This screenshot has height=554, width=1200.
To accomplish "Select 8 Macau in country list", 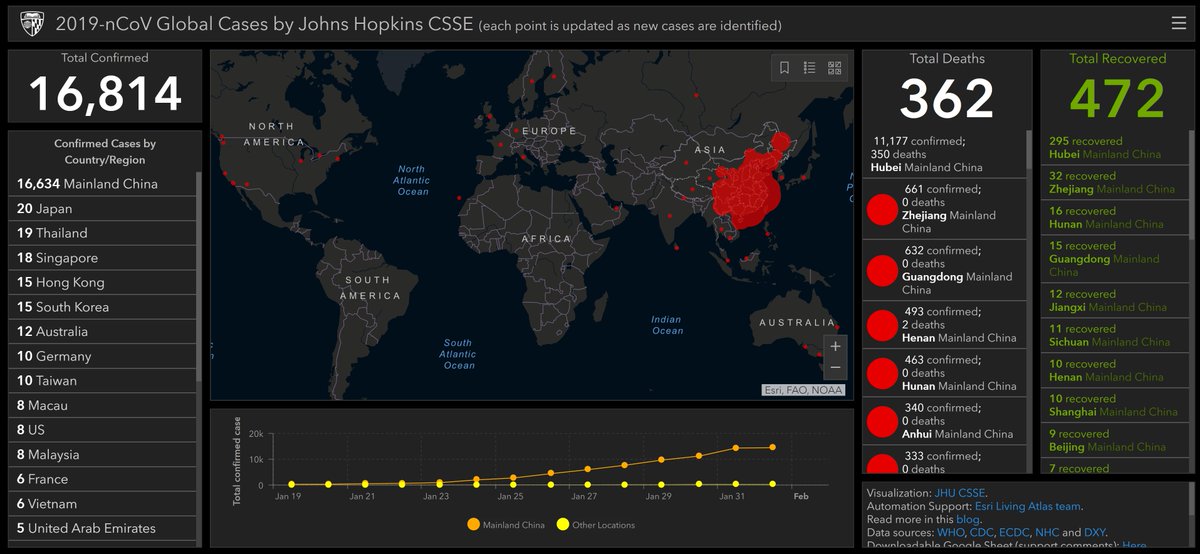I will [101, 405].
